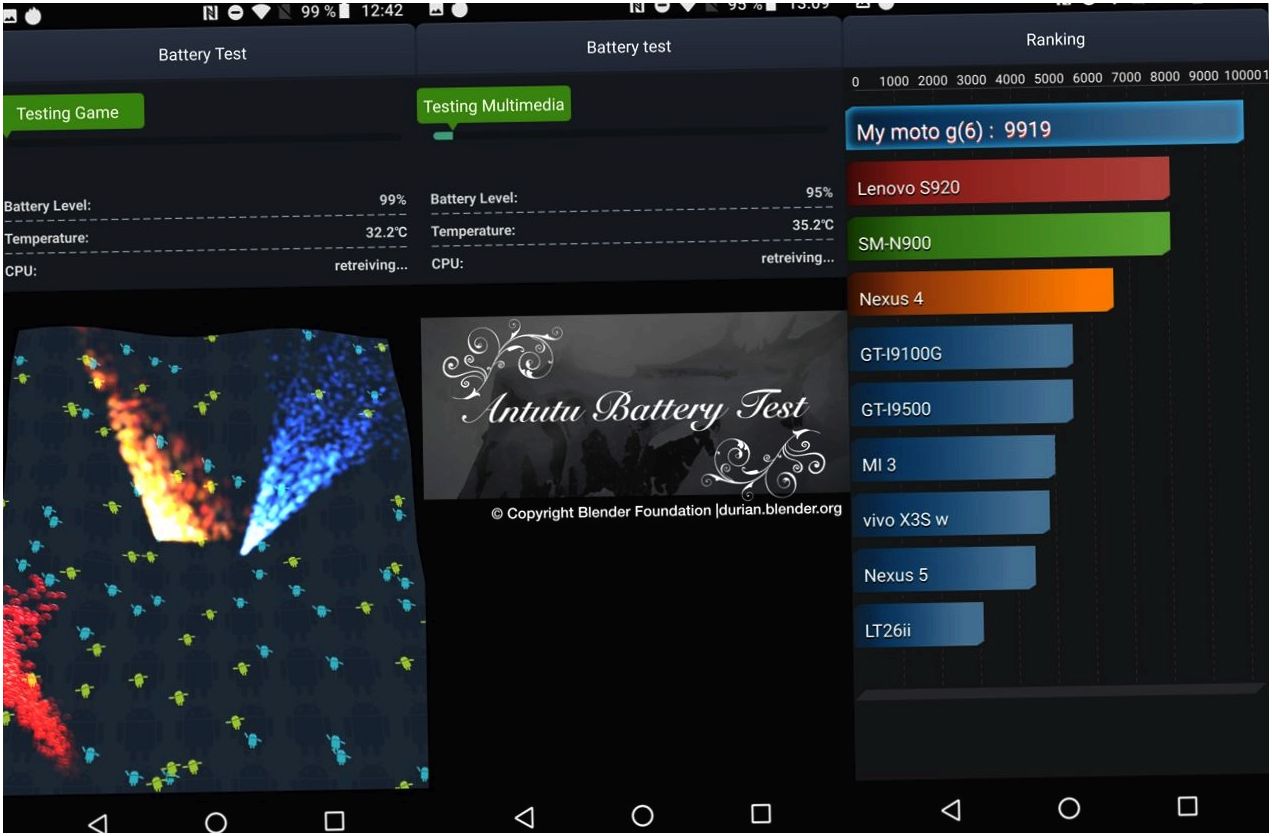1272x836 pixels.
Task: Click the 12:42 clock in status bar
Action: coord(381,11)
